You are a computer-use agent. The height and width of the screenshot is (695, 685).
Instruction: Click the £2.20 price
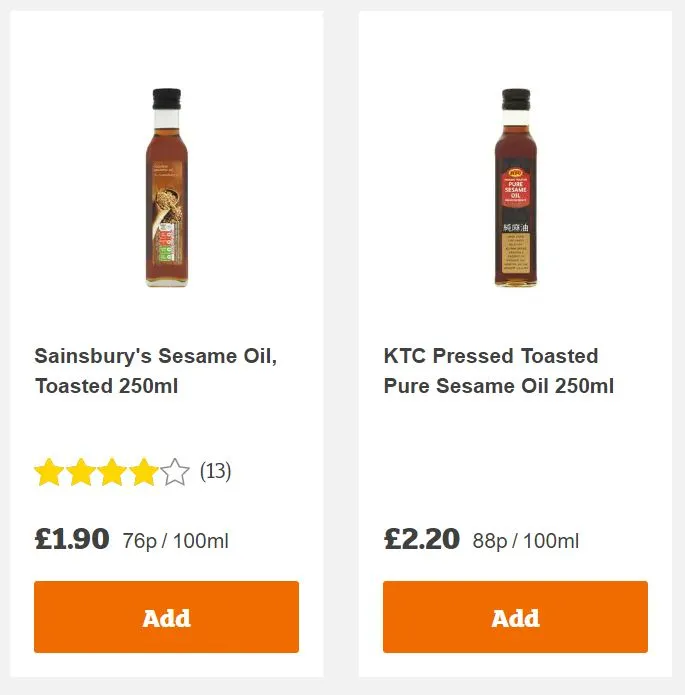421,539
